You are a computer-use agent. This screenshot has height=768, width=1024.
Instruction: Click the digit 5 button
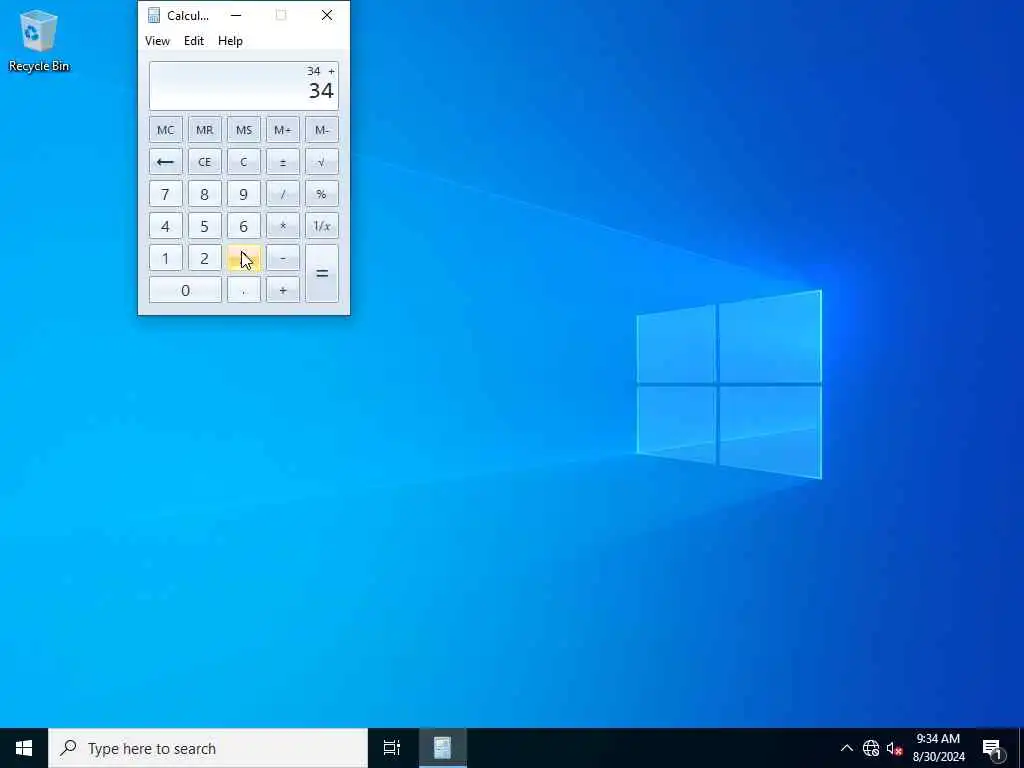204,226
